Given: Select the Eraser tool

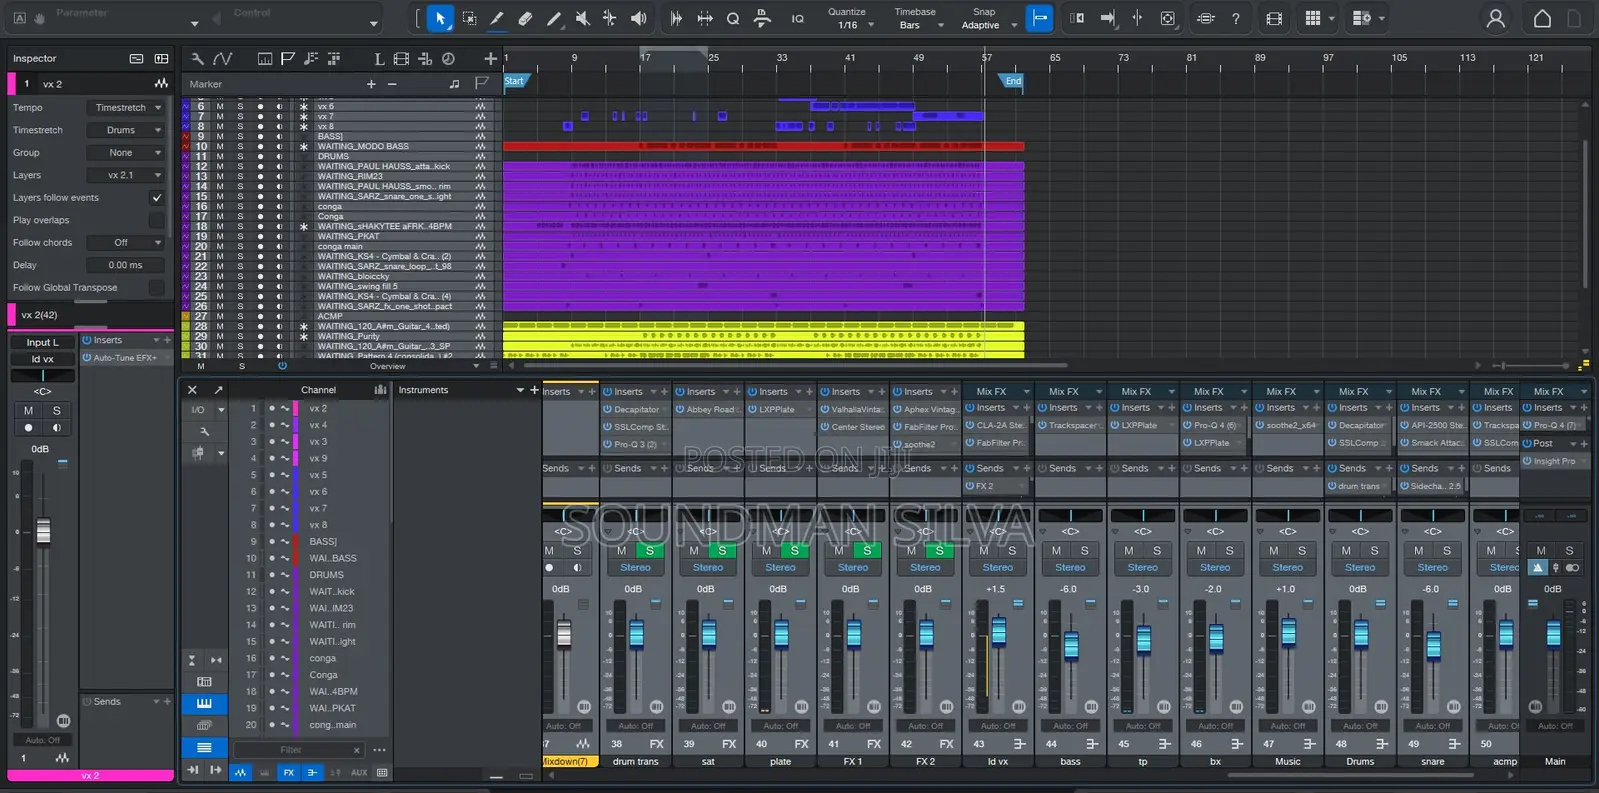Looking at the screenshot, I should pyautogui.click(x=525, y=18).
